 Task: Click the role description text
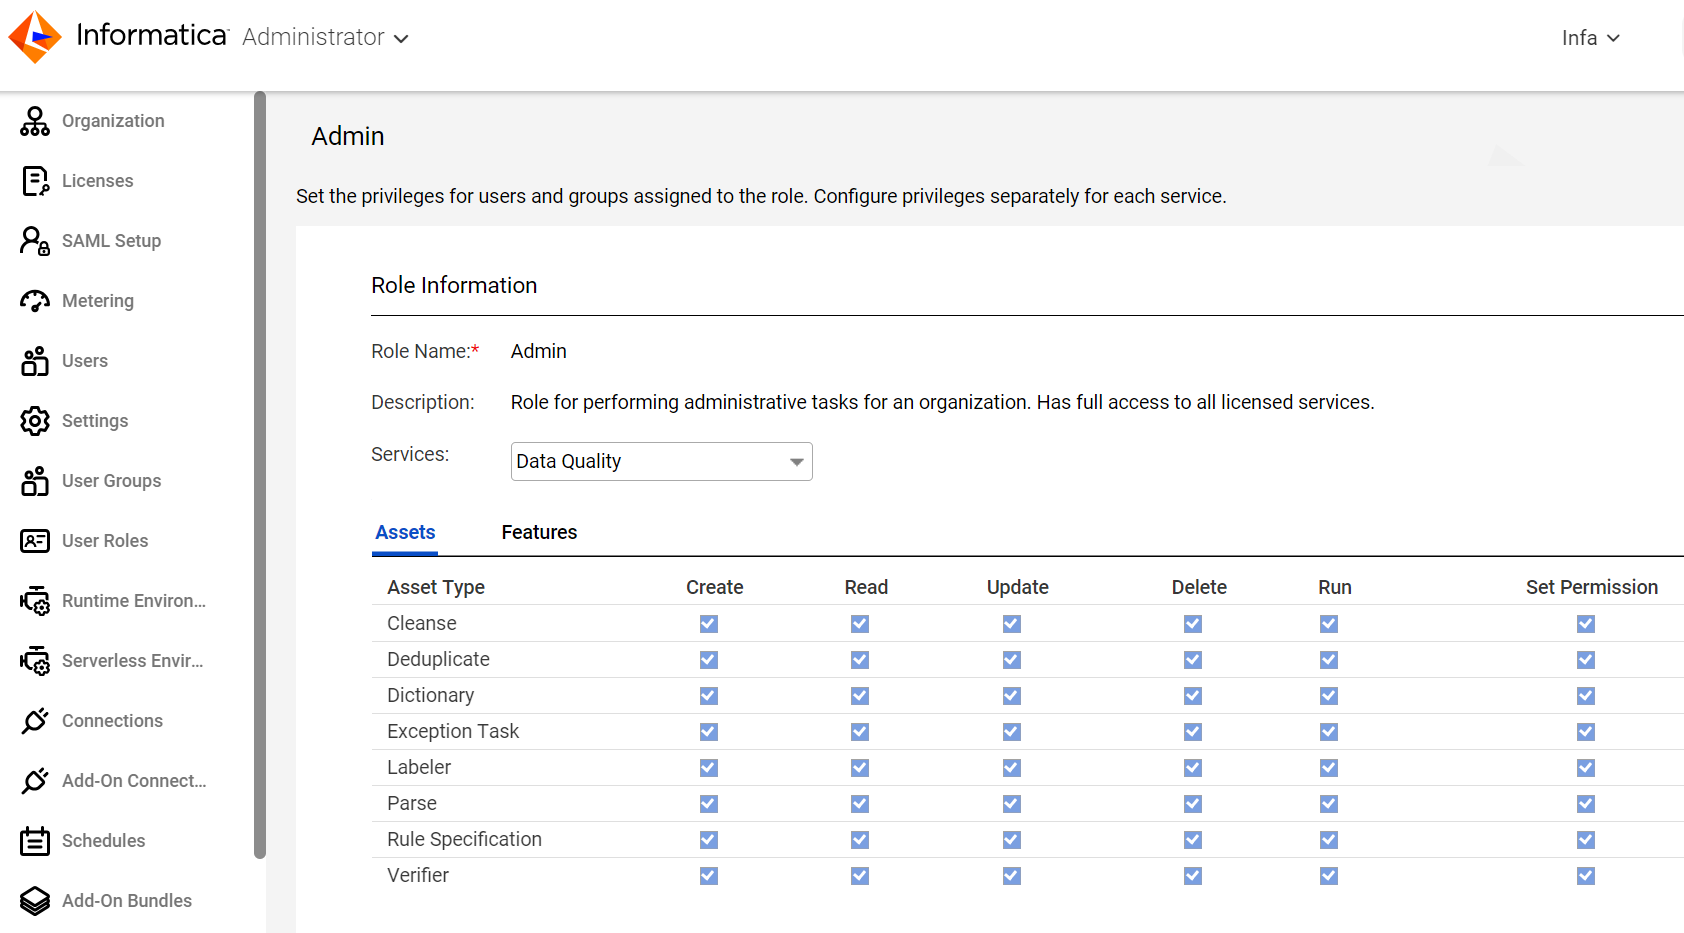(943, 402)
